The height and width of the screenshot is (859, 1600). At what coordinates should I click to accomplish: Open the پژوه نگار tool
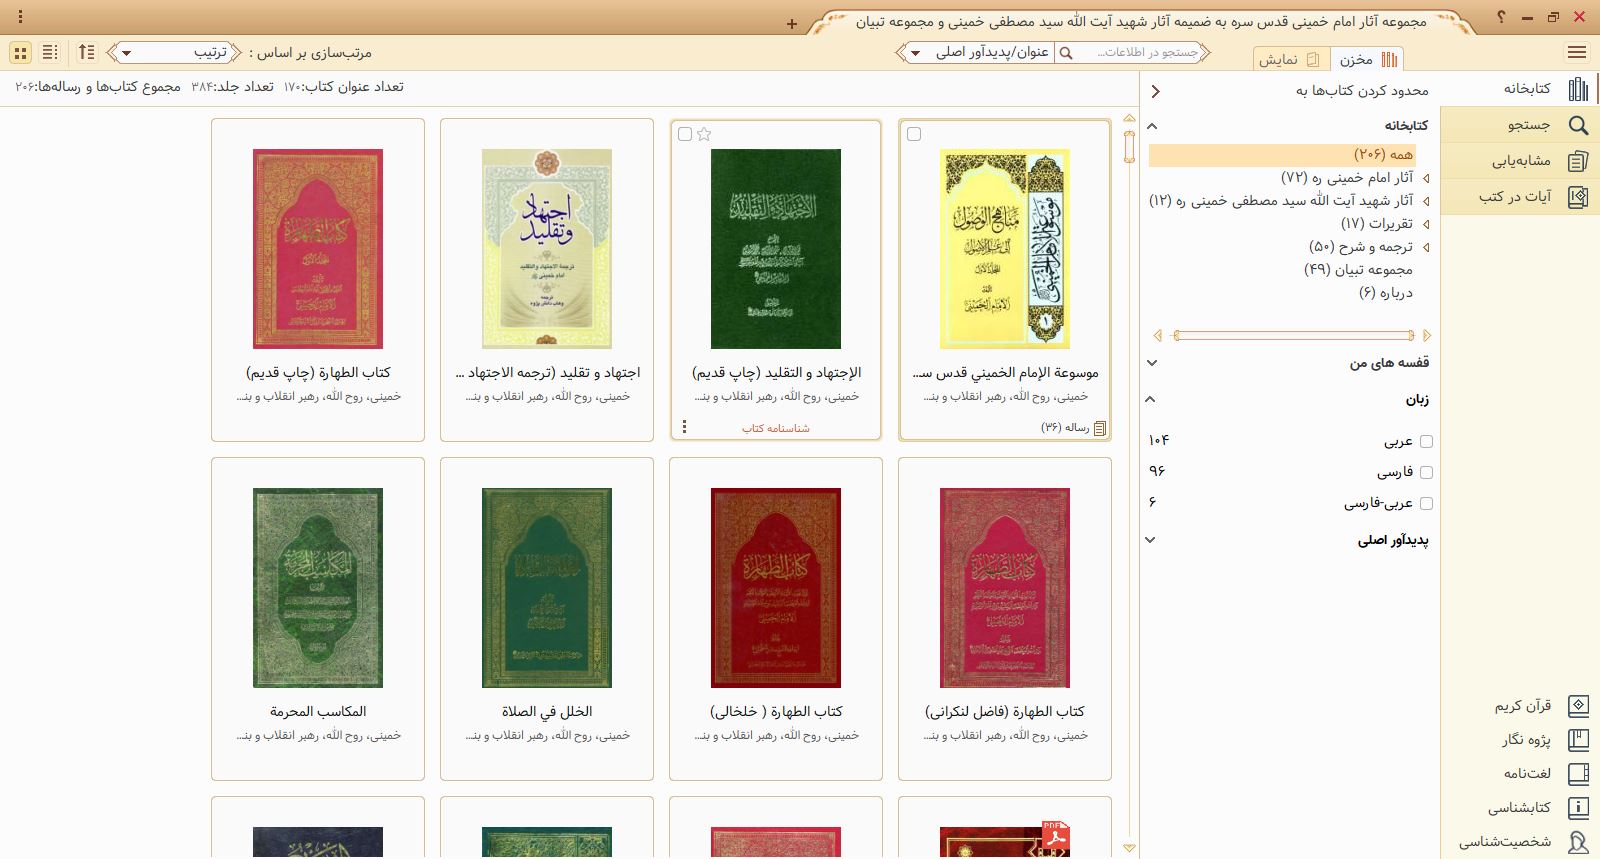coord(1543,740)
